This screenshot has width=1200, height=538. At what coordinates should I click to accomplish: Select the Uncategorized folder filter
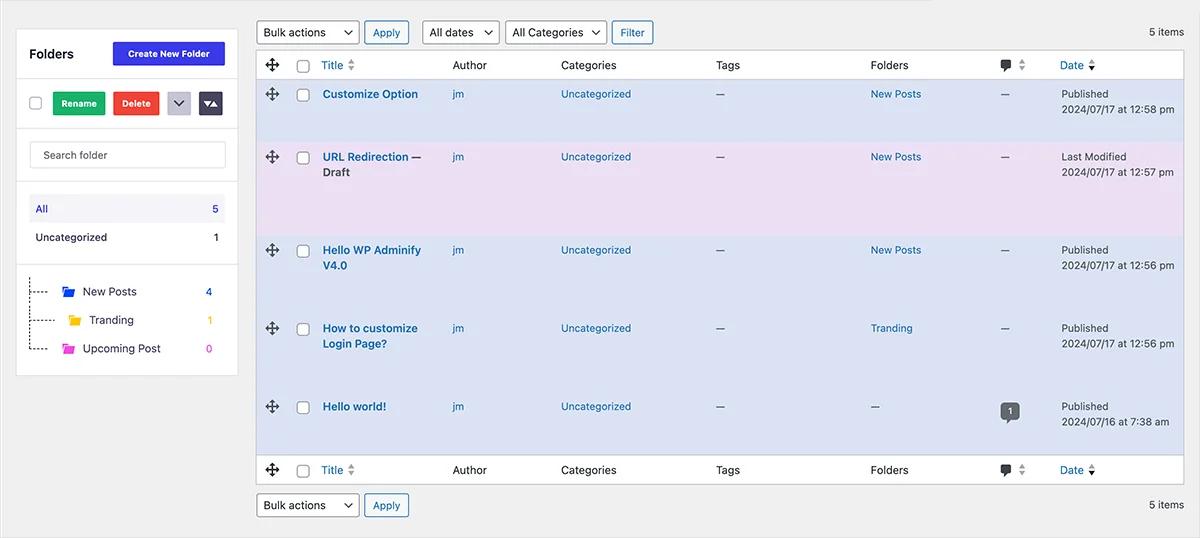(127, 238)
